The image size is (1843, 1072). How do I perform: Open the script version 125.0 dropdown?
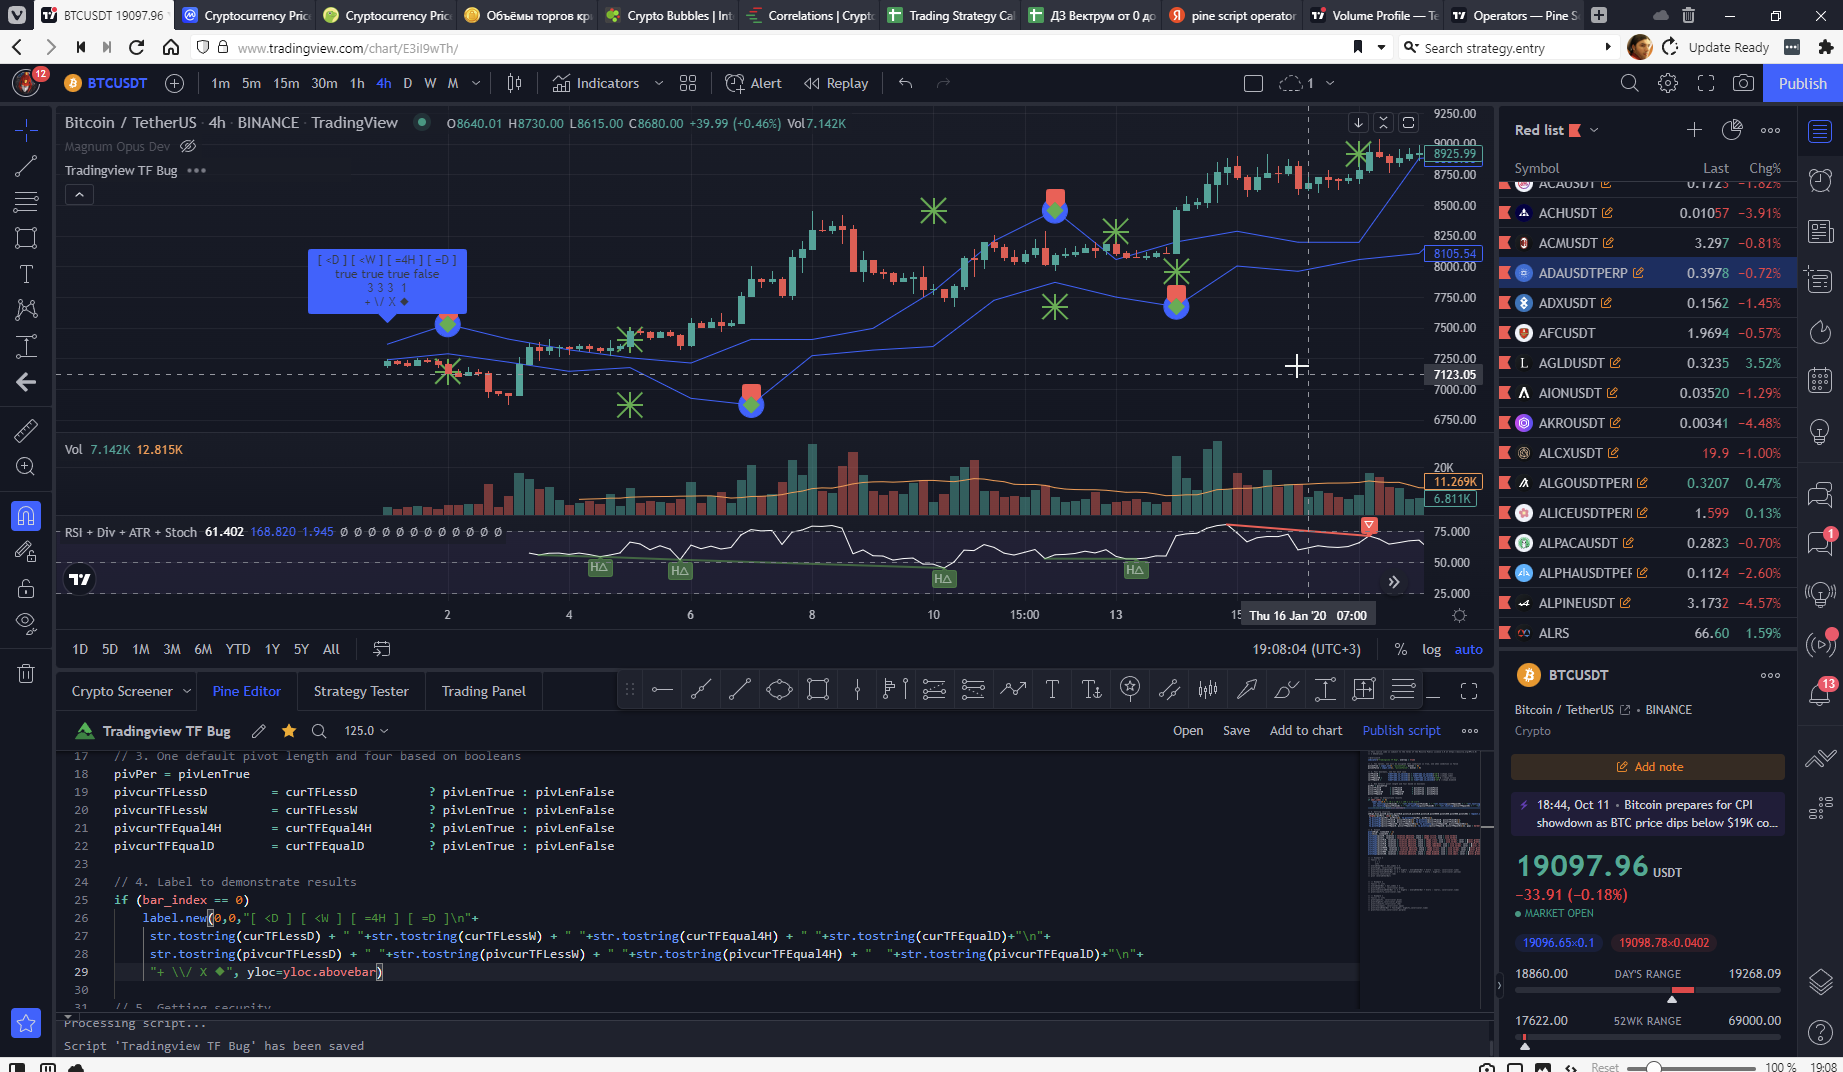pyautogui.click(x=366, y=731)
